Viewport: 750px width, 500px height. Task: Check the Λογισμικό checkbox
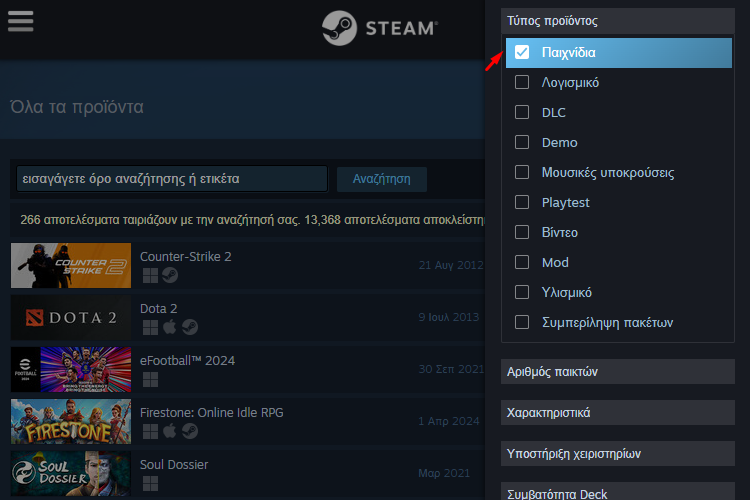(522, 82)
